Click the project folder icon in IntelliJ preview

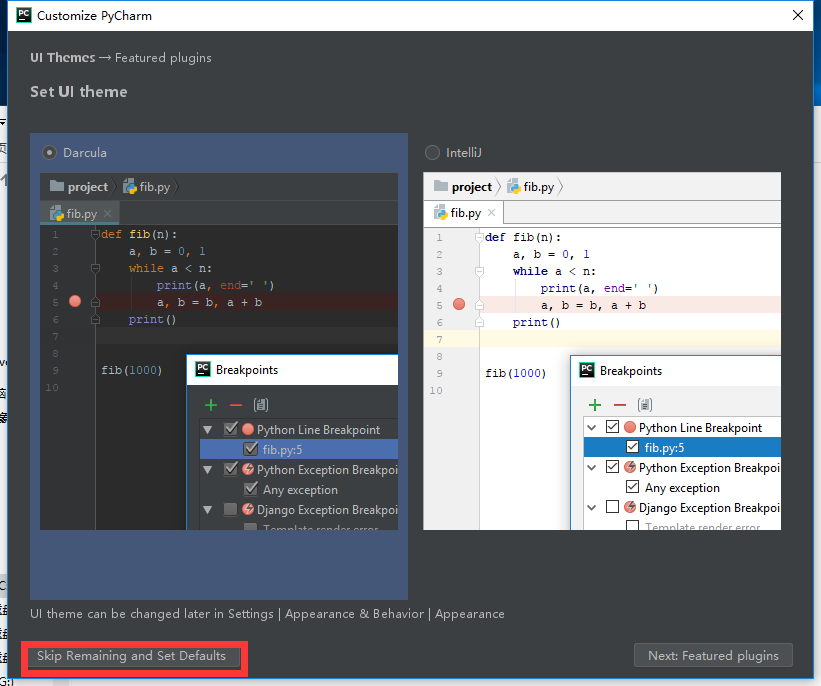pyautogui.click(x=441, y=186)
